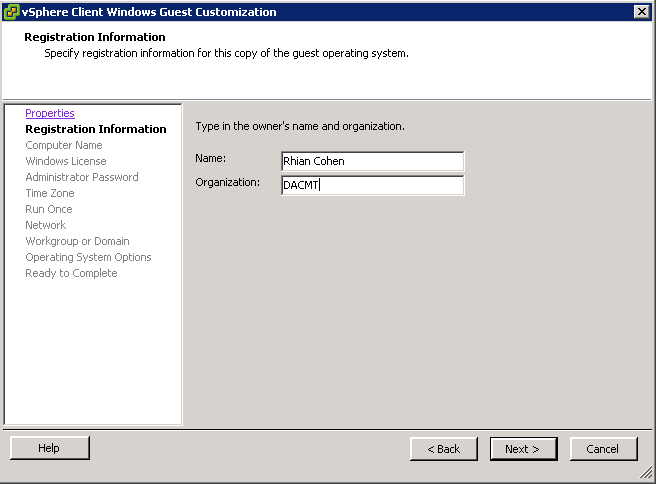
Task: Go to Workgroup or Domain step
Action: pos(77,241)
